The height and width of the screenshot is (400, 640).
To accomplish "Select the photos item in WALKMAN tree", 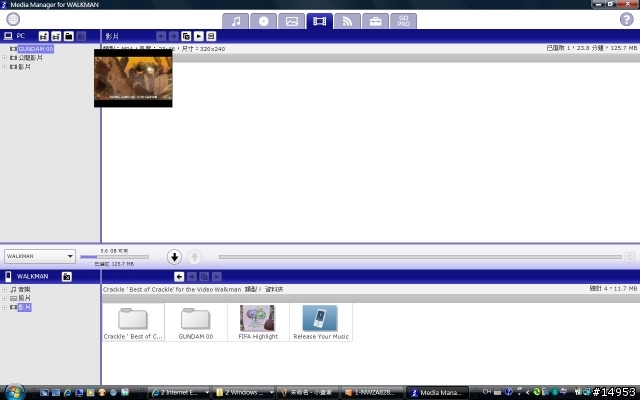I will [x=24, y=298].
